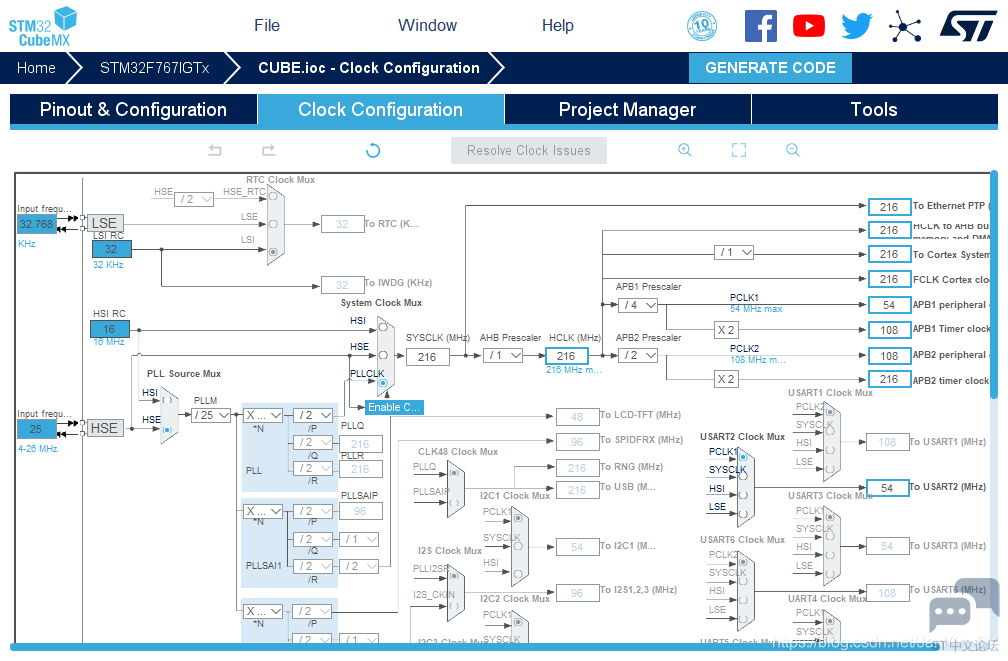Open the Twitter icon
Screen dimensions: 1008x661
click(857, 26)
